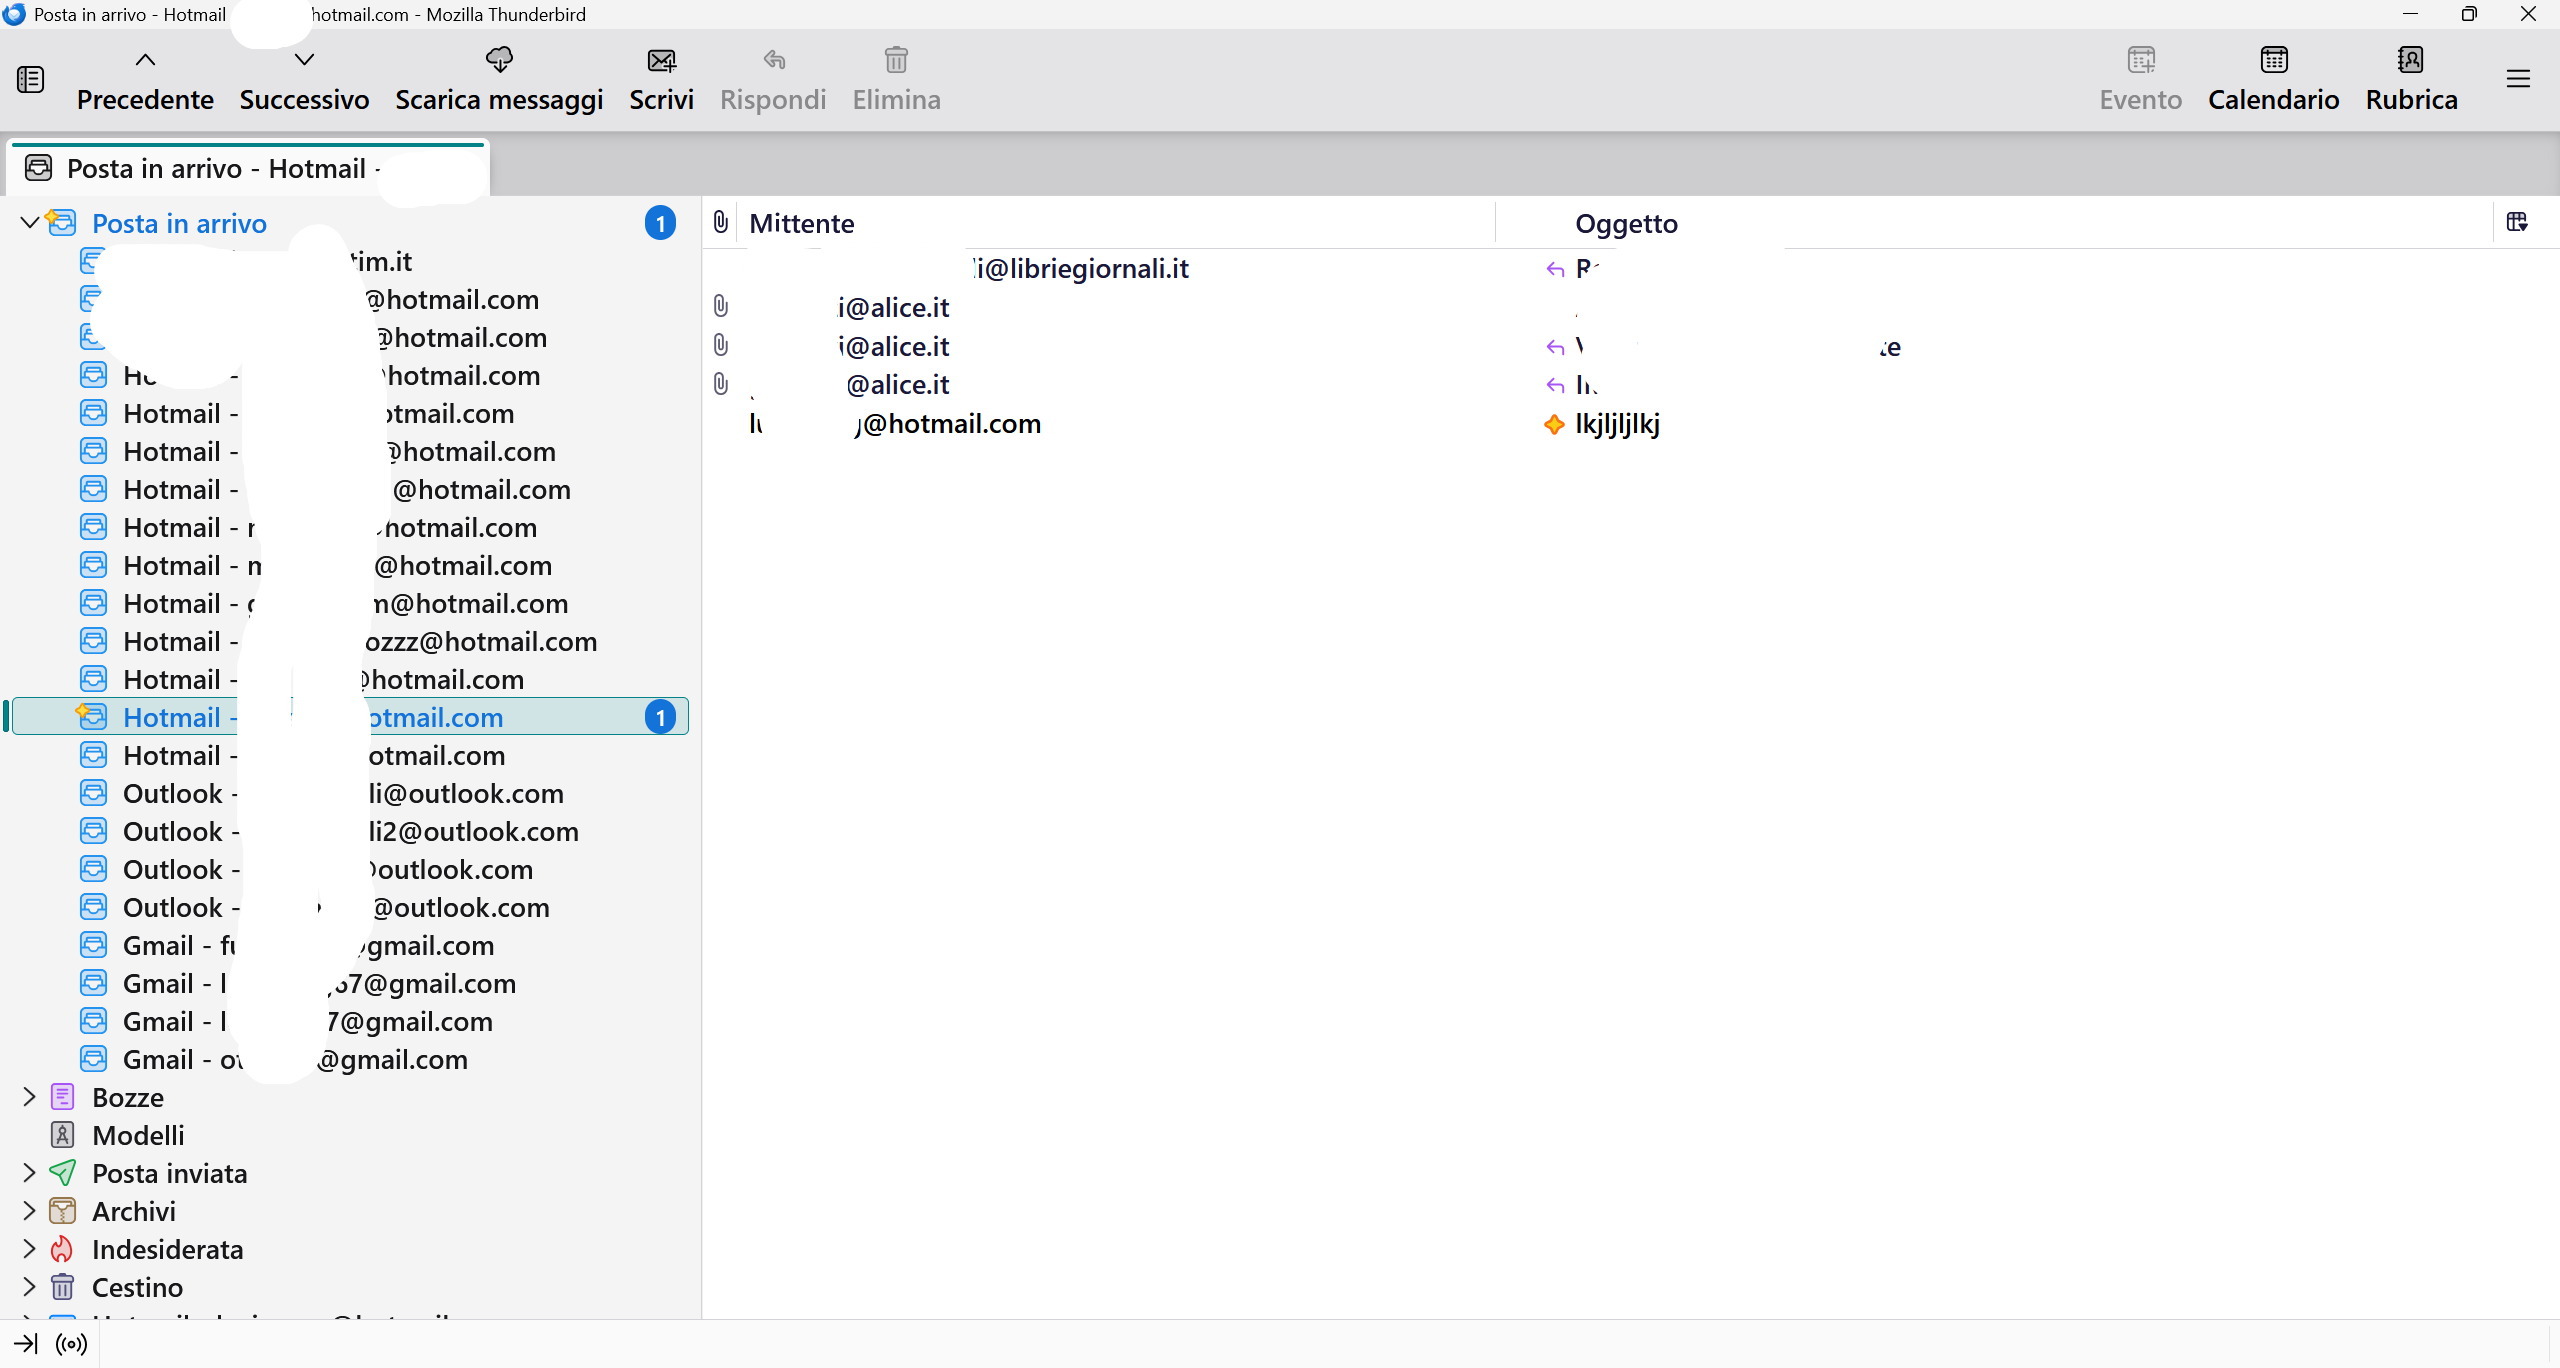Expand the Bozze folder
Viewport: 2560px width, 1368px height.
29,1097
